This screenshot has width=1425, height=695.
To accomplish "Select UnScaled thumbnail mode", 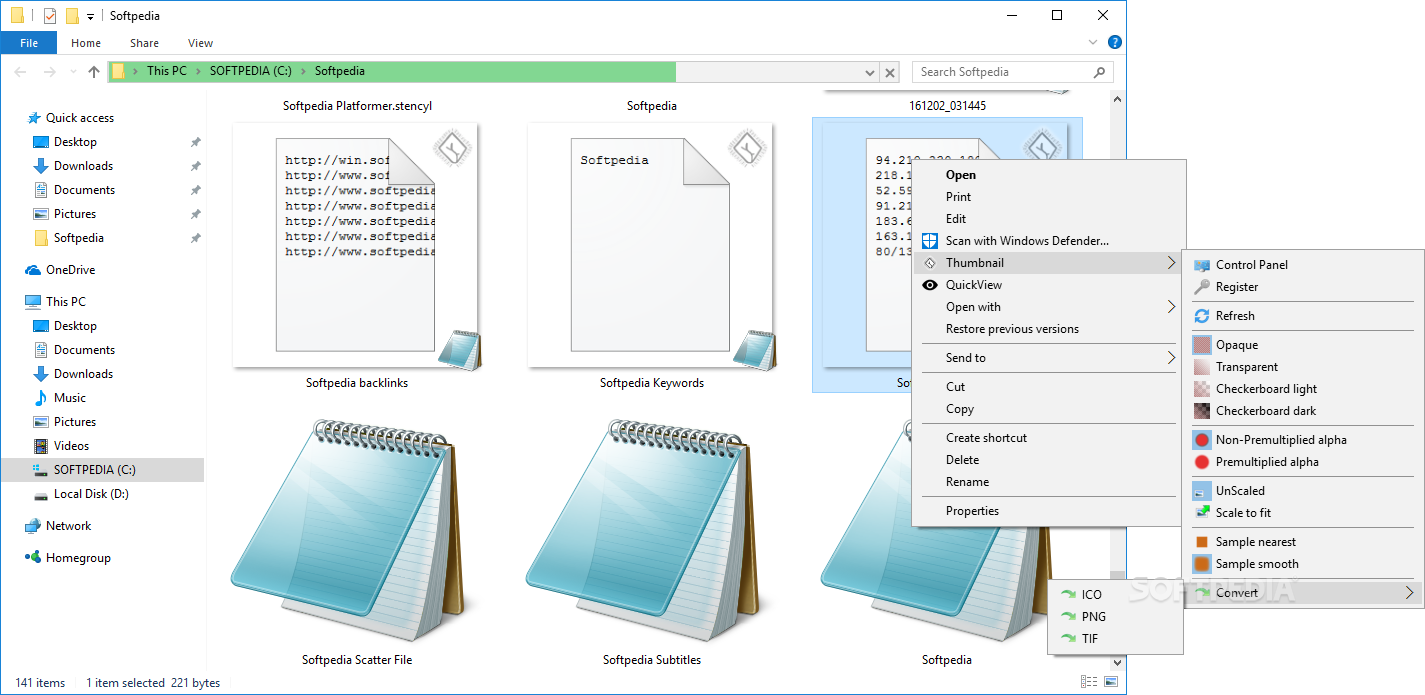I will click(x=1303, y=491).
